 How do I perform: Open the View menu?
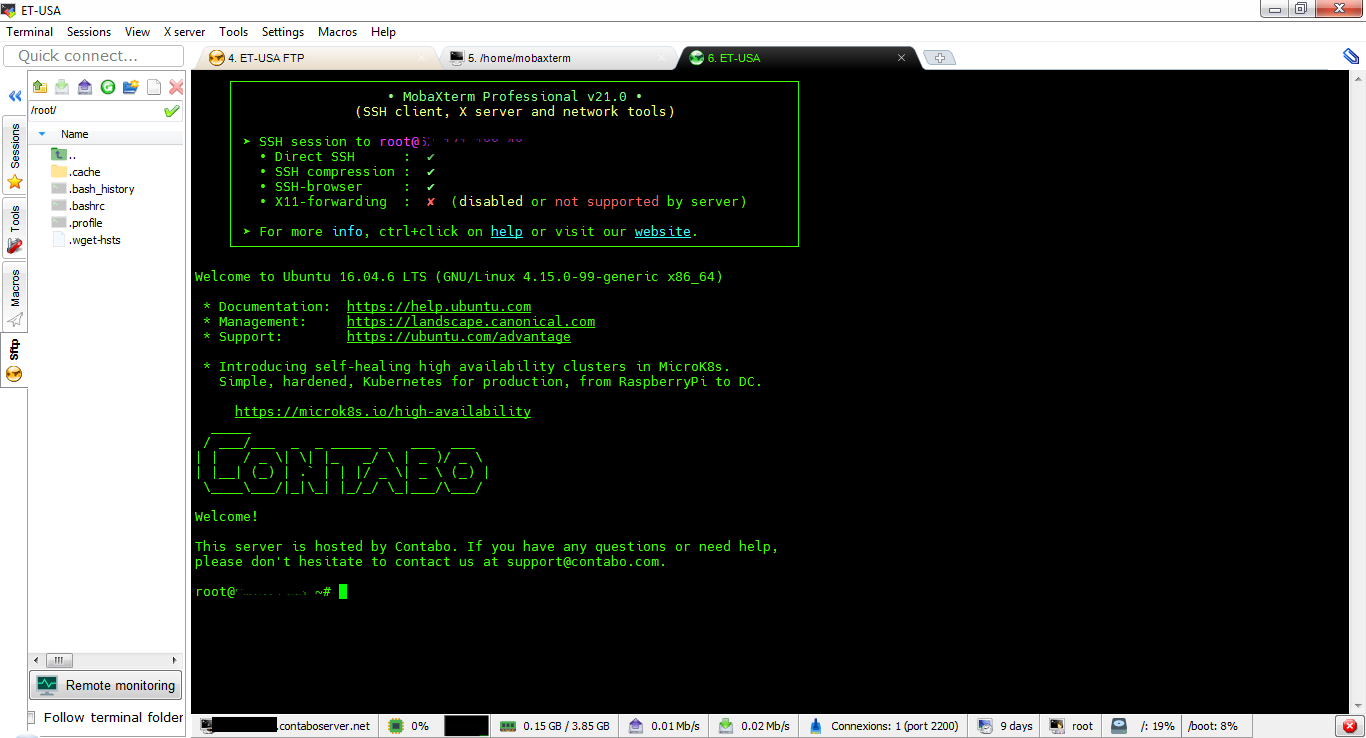[x=138, y=32]
